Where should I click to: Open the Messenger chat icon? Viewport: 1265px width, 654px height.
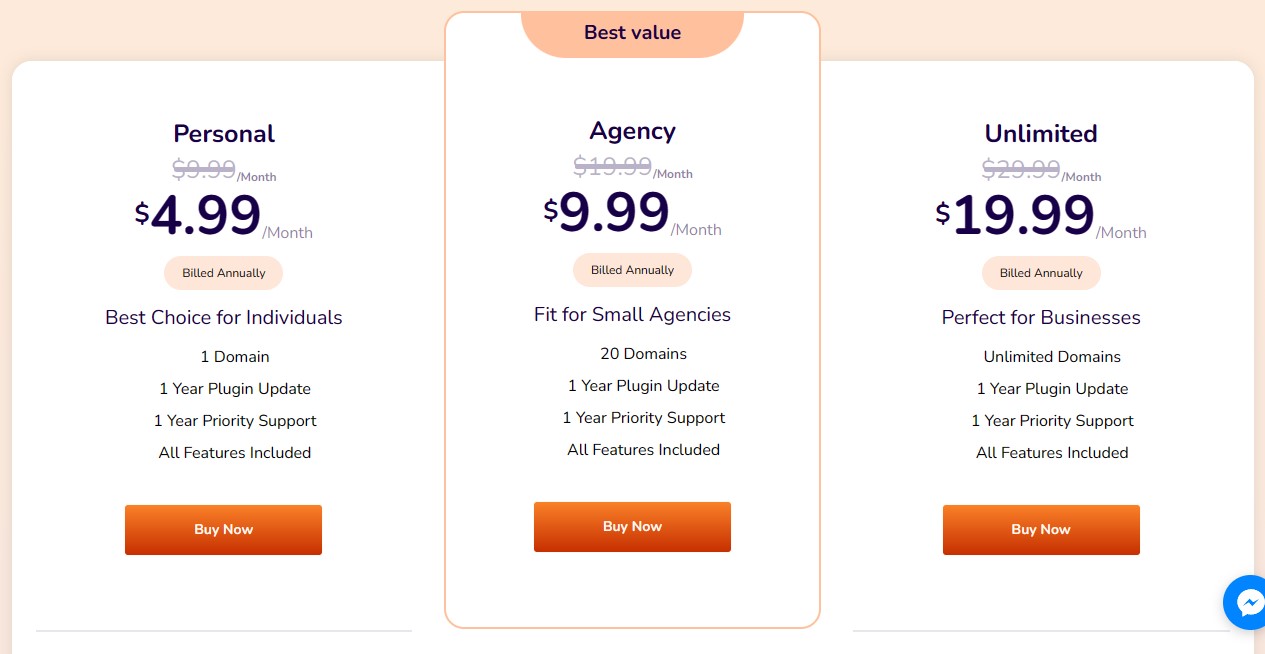tap(1246, 602)
